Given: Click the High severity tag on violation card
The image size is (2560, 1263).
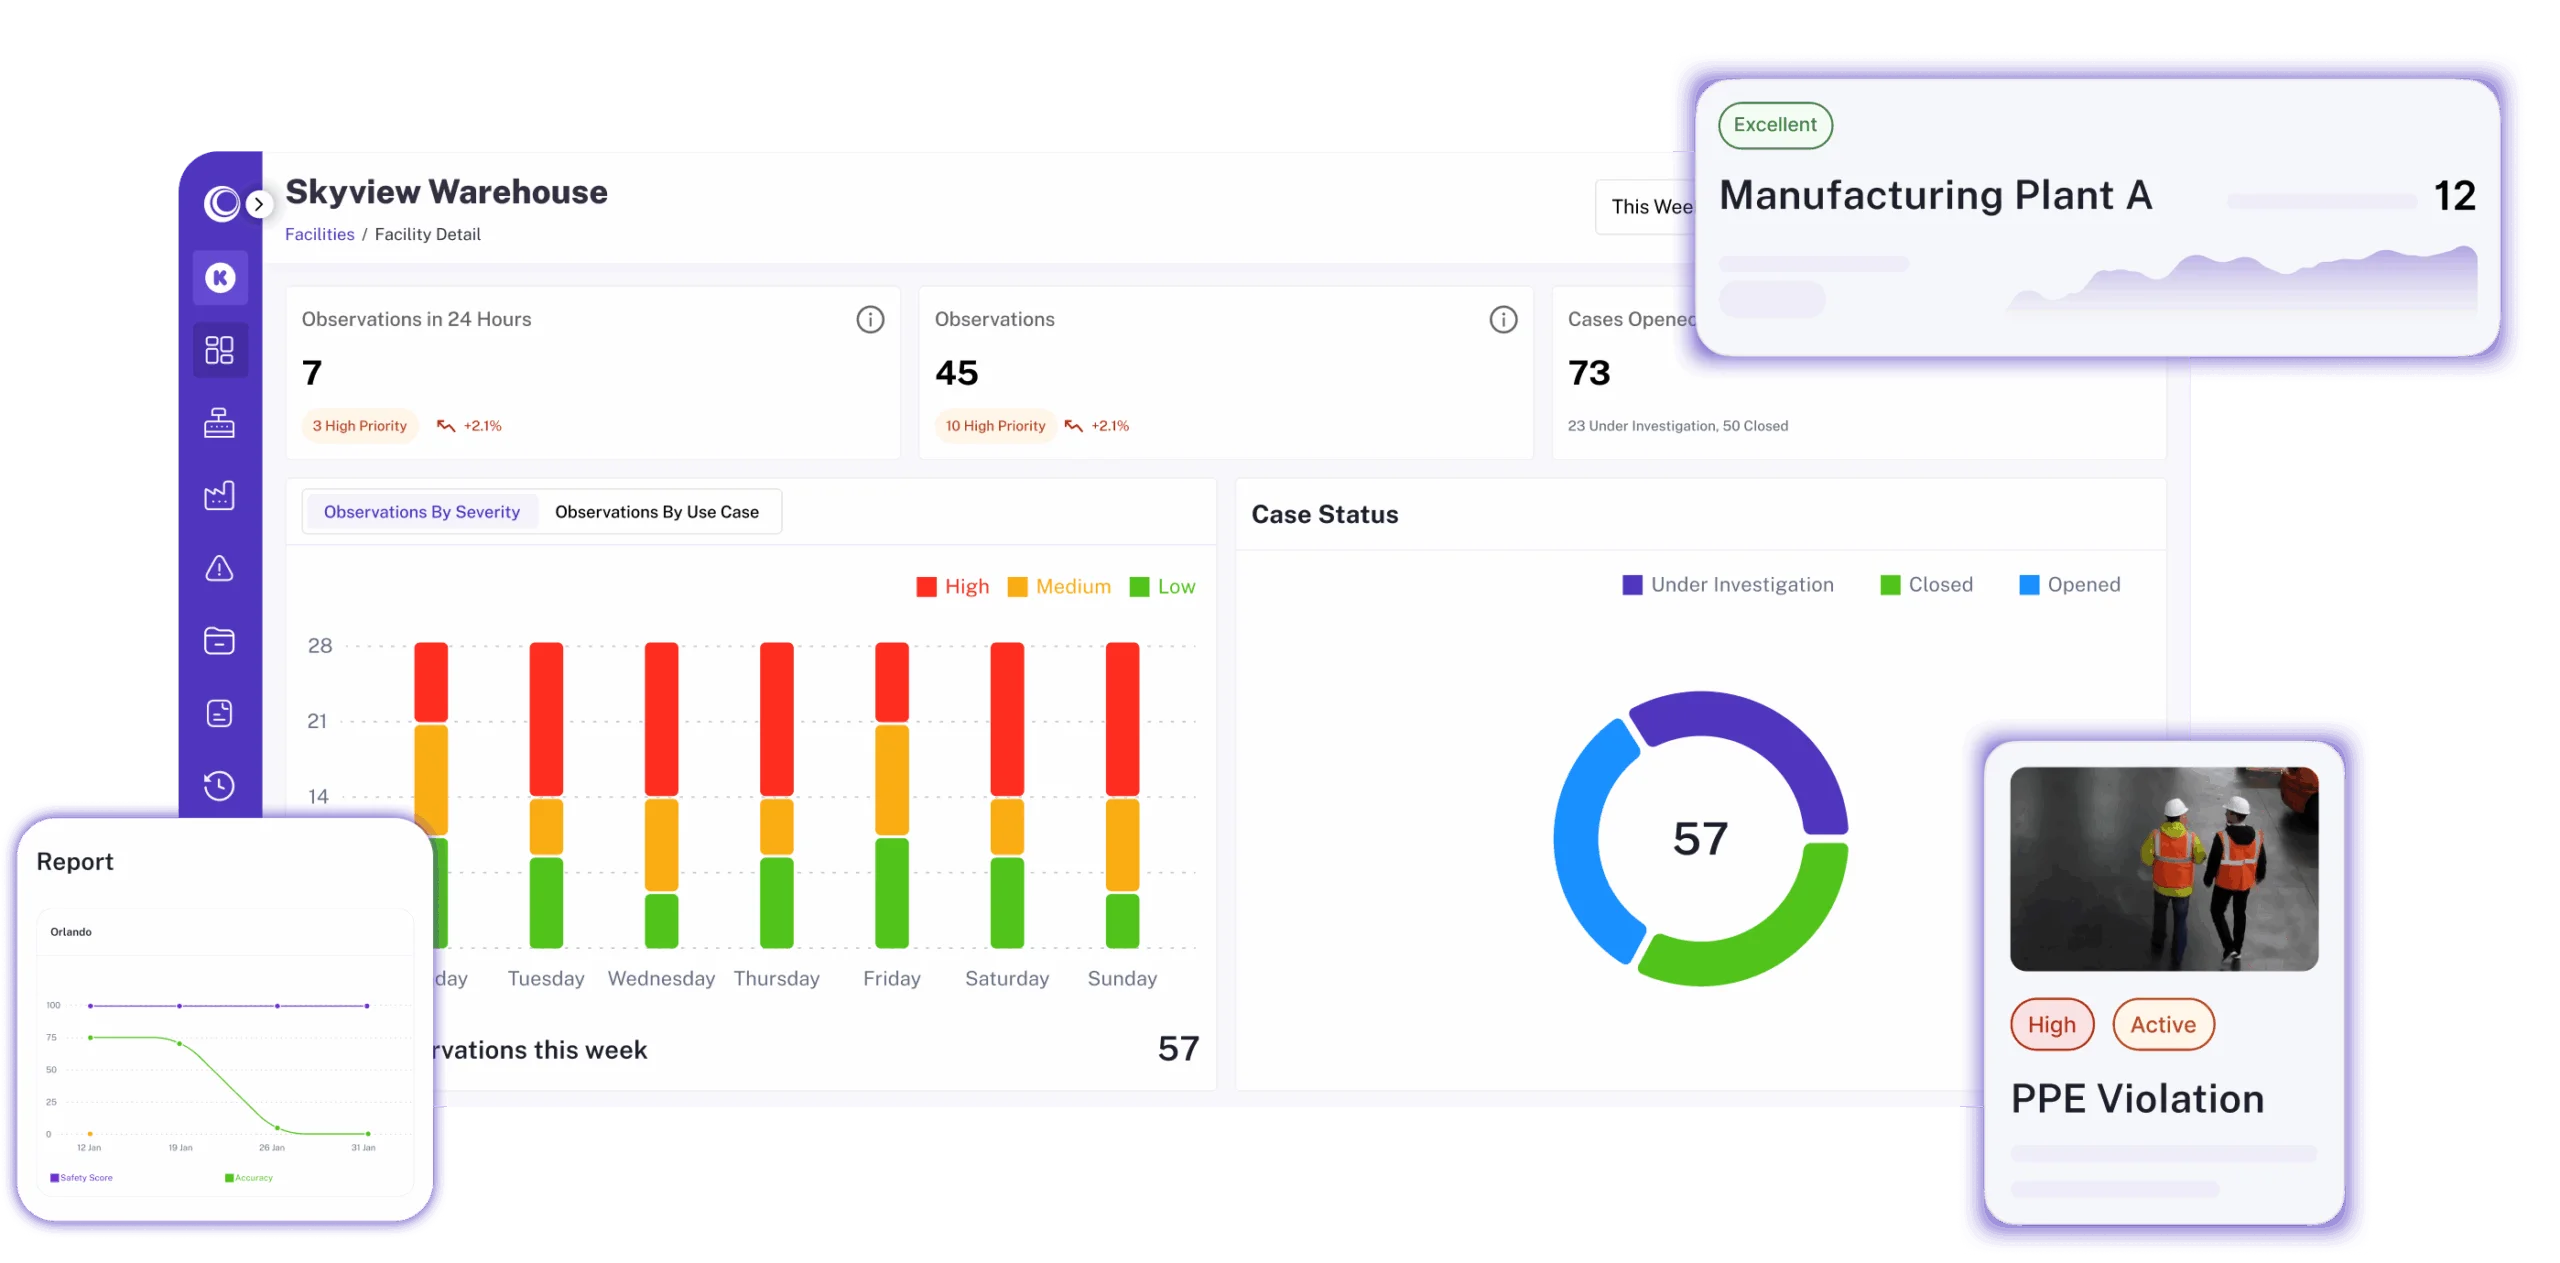Looking at the screenshot, I should 2052,1024.
